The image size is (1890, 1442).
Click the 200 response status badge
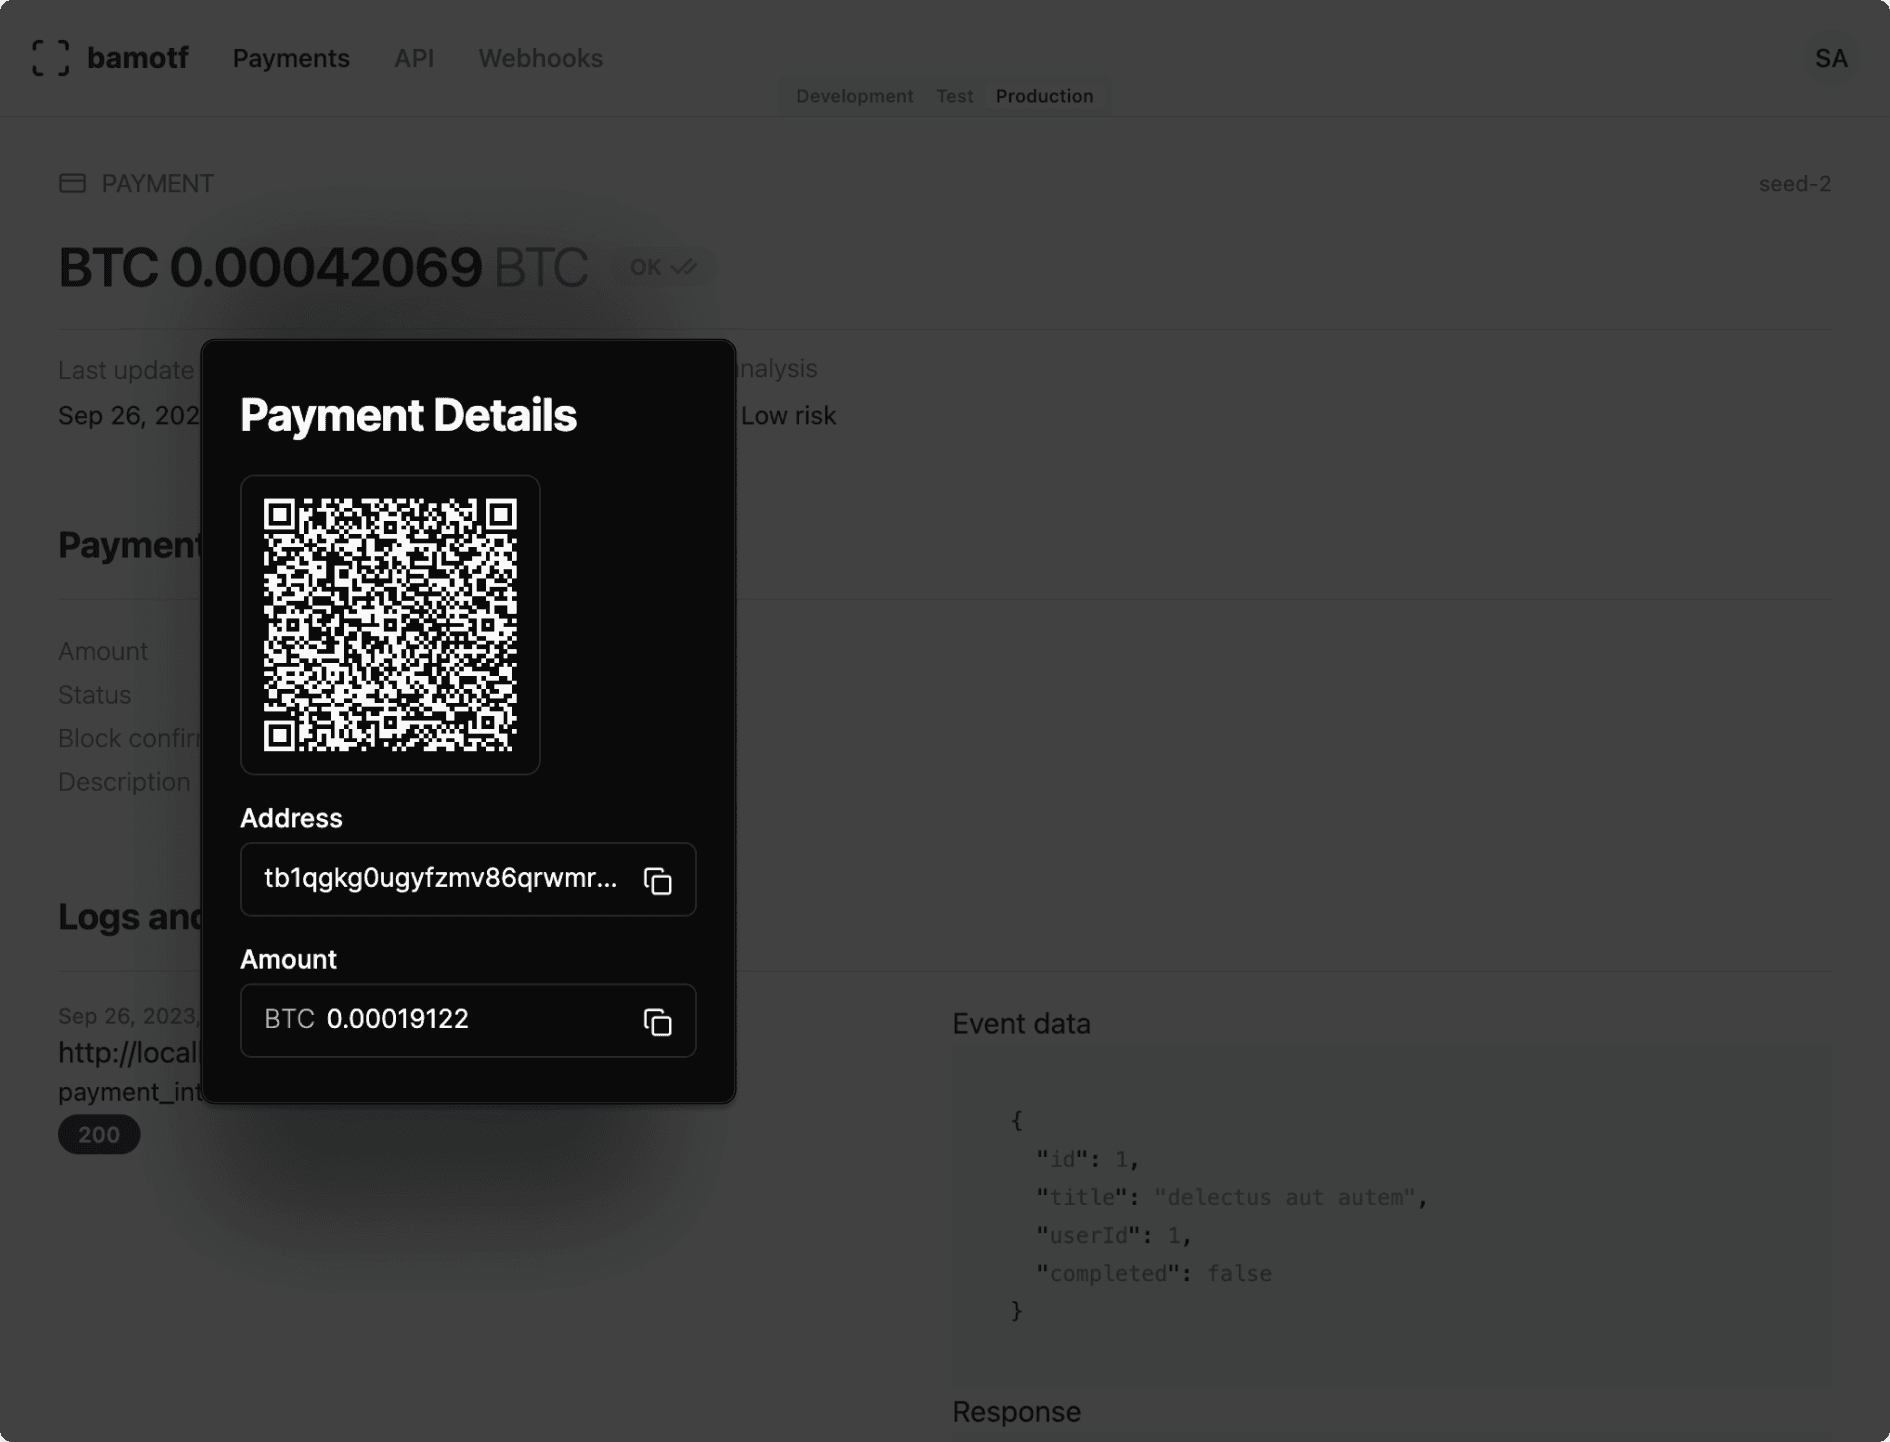99,1134
